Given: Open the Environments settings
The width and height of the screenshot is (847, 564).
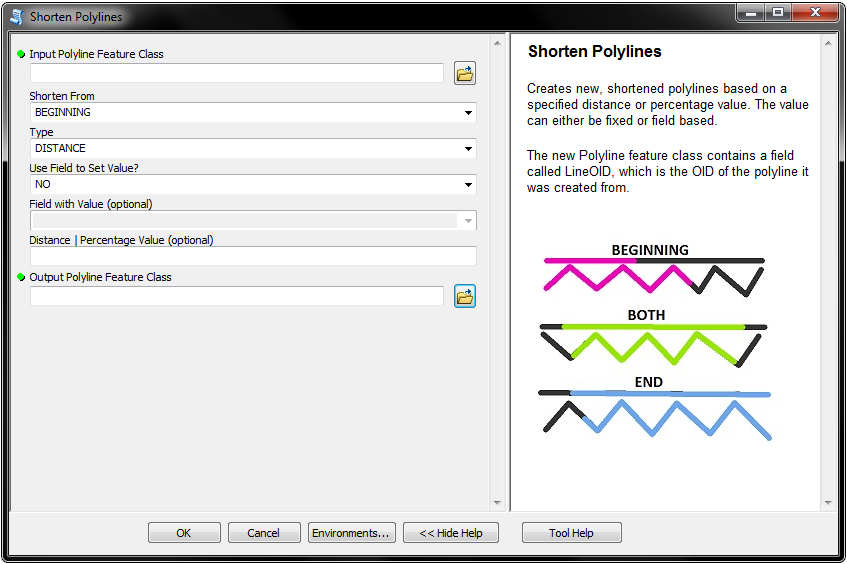Looking at the screenshot, I should pyautogui.click(x=351, y=533).
